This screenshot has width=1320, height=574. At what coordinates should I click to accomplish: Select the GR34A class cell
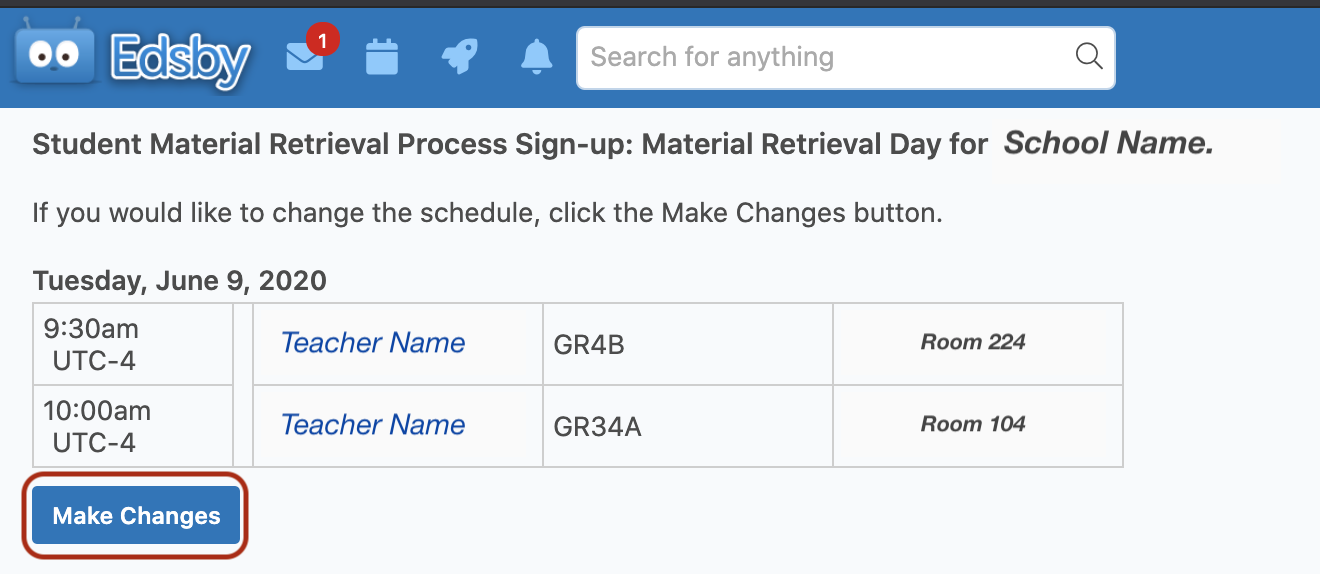coord(688,427)
